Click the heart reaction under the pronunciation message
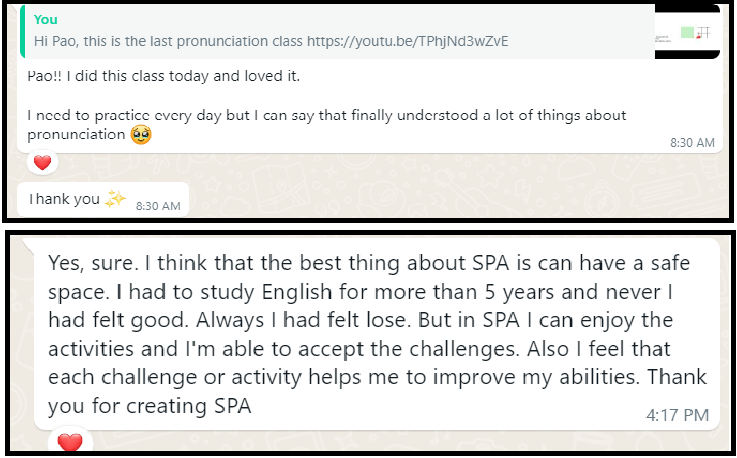Viewport: 737px width, 458px height. pyautogui.click(x=42, y=162)
